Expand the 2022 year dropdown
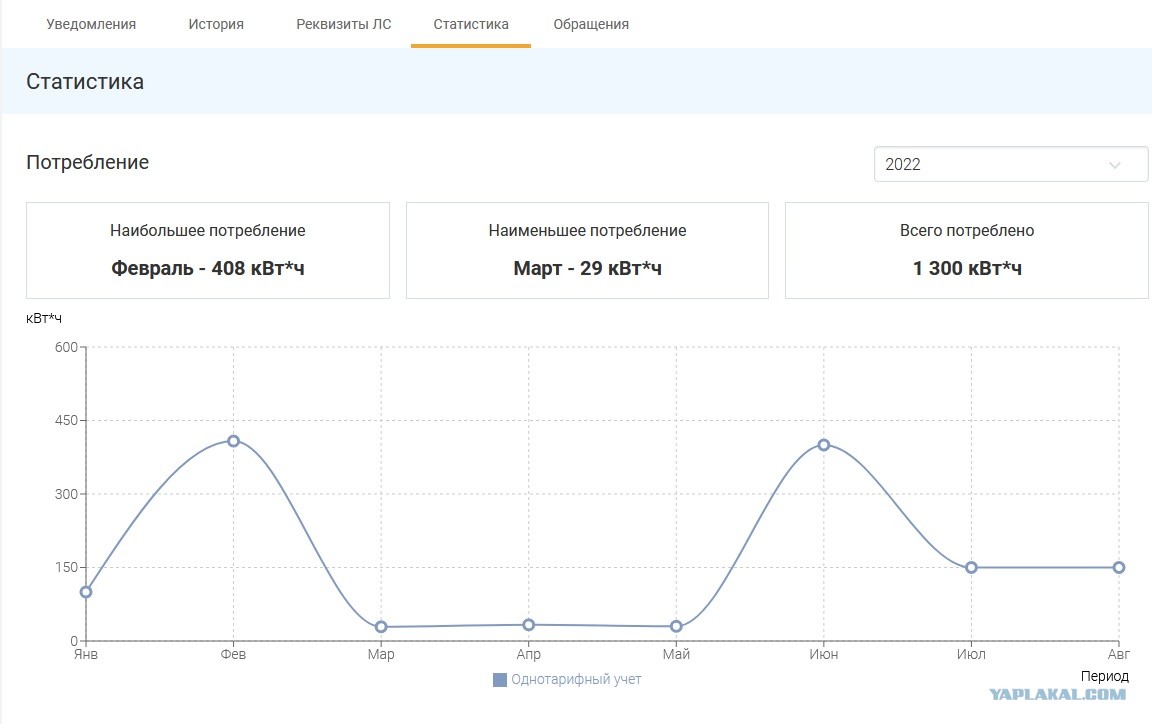Image resolution: width=1152 pixels, height=724 pixels. click(1010, 164)
